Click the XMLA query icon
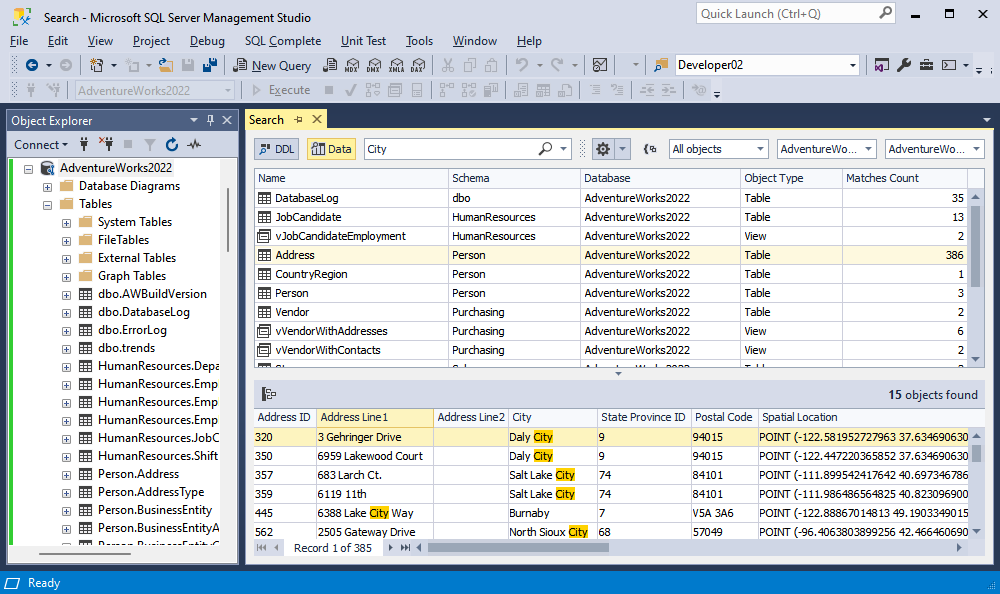This screenshot has height=594, width=1000. (x=397, y=65)
